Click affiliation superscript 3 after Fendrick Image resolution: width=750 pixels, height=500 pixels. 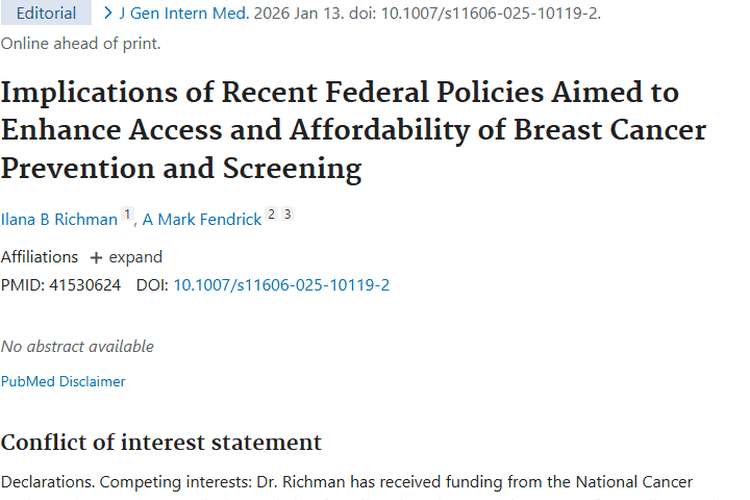point(287,214)
